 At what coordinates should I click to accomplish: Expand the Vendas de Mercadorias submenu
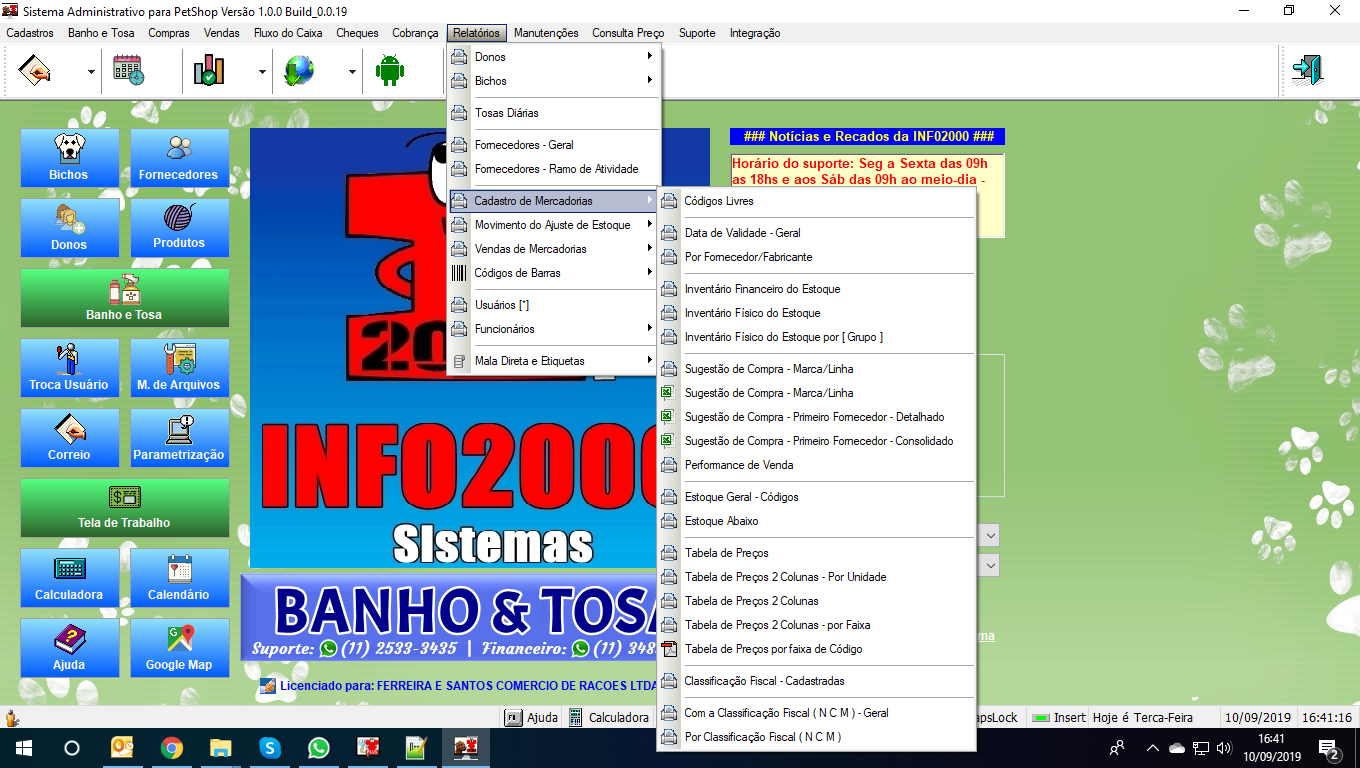tap(554, 249)
